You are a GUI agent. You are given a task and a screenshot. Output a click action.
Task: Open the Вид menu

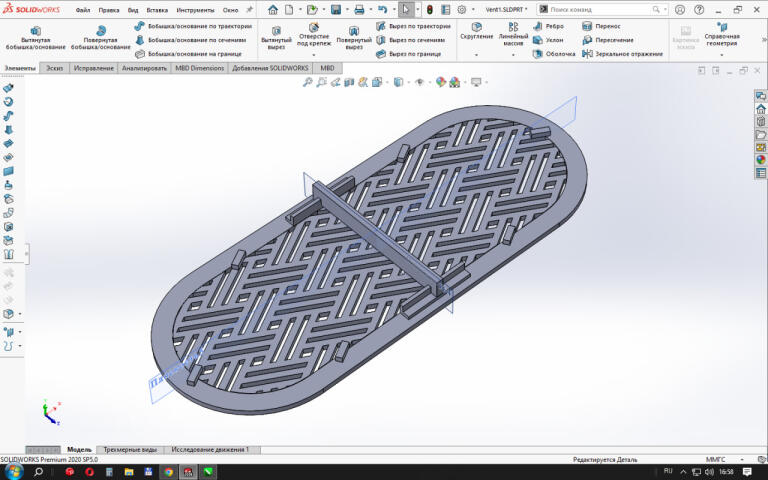[x=133, y=10]
